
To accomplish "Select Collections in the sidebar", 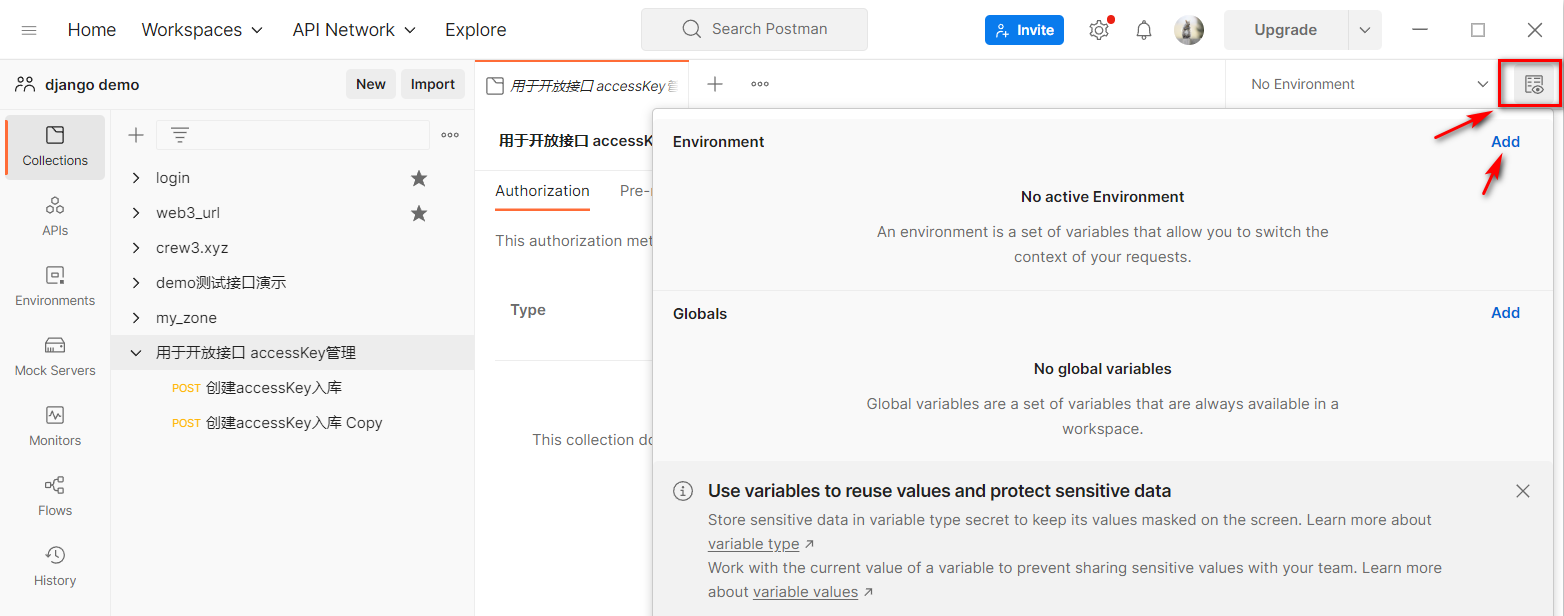I will [55, 147].
